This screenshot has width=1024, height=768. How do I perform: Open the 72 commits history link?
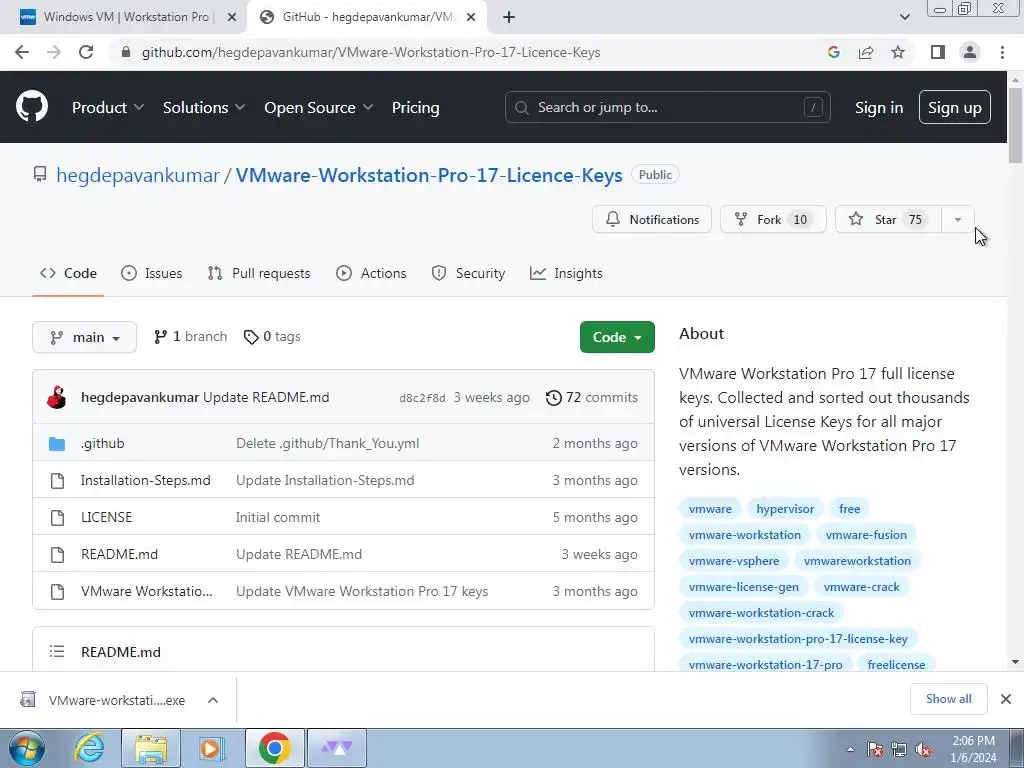pyautogui.click(x=592, y=398)
